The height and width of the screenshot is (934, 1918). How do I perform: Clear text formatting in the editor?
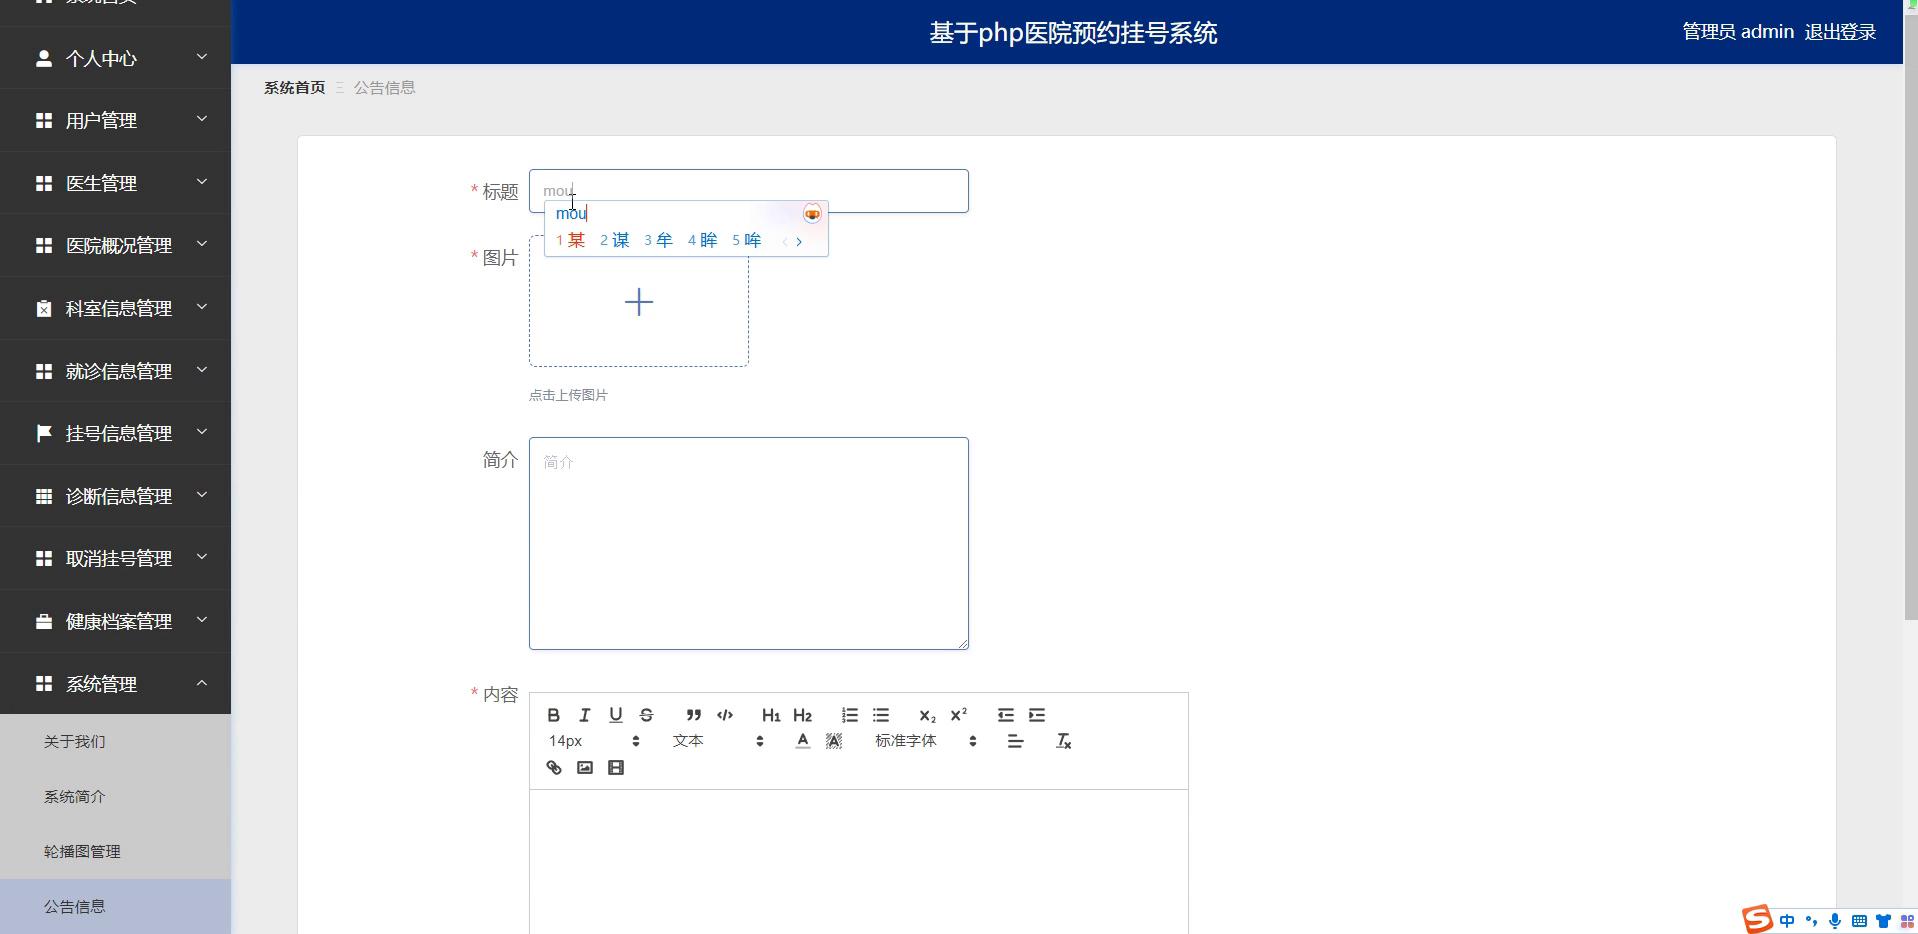click(1063, 741)
